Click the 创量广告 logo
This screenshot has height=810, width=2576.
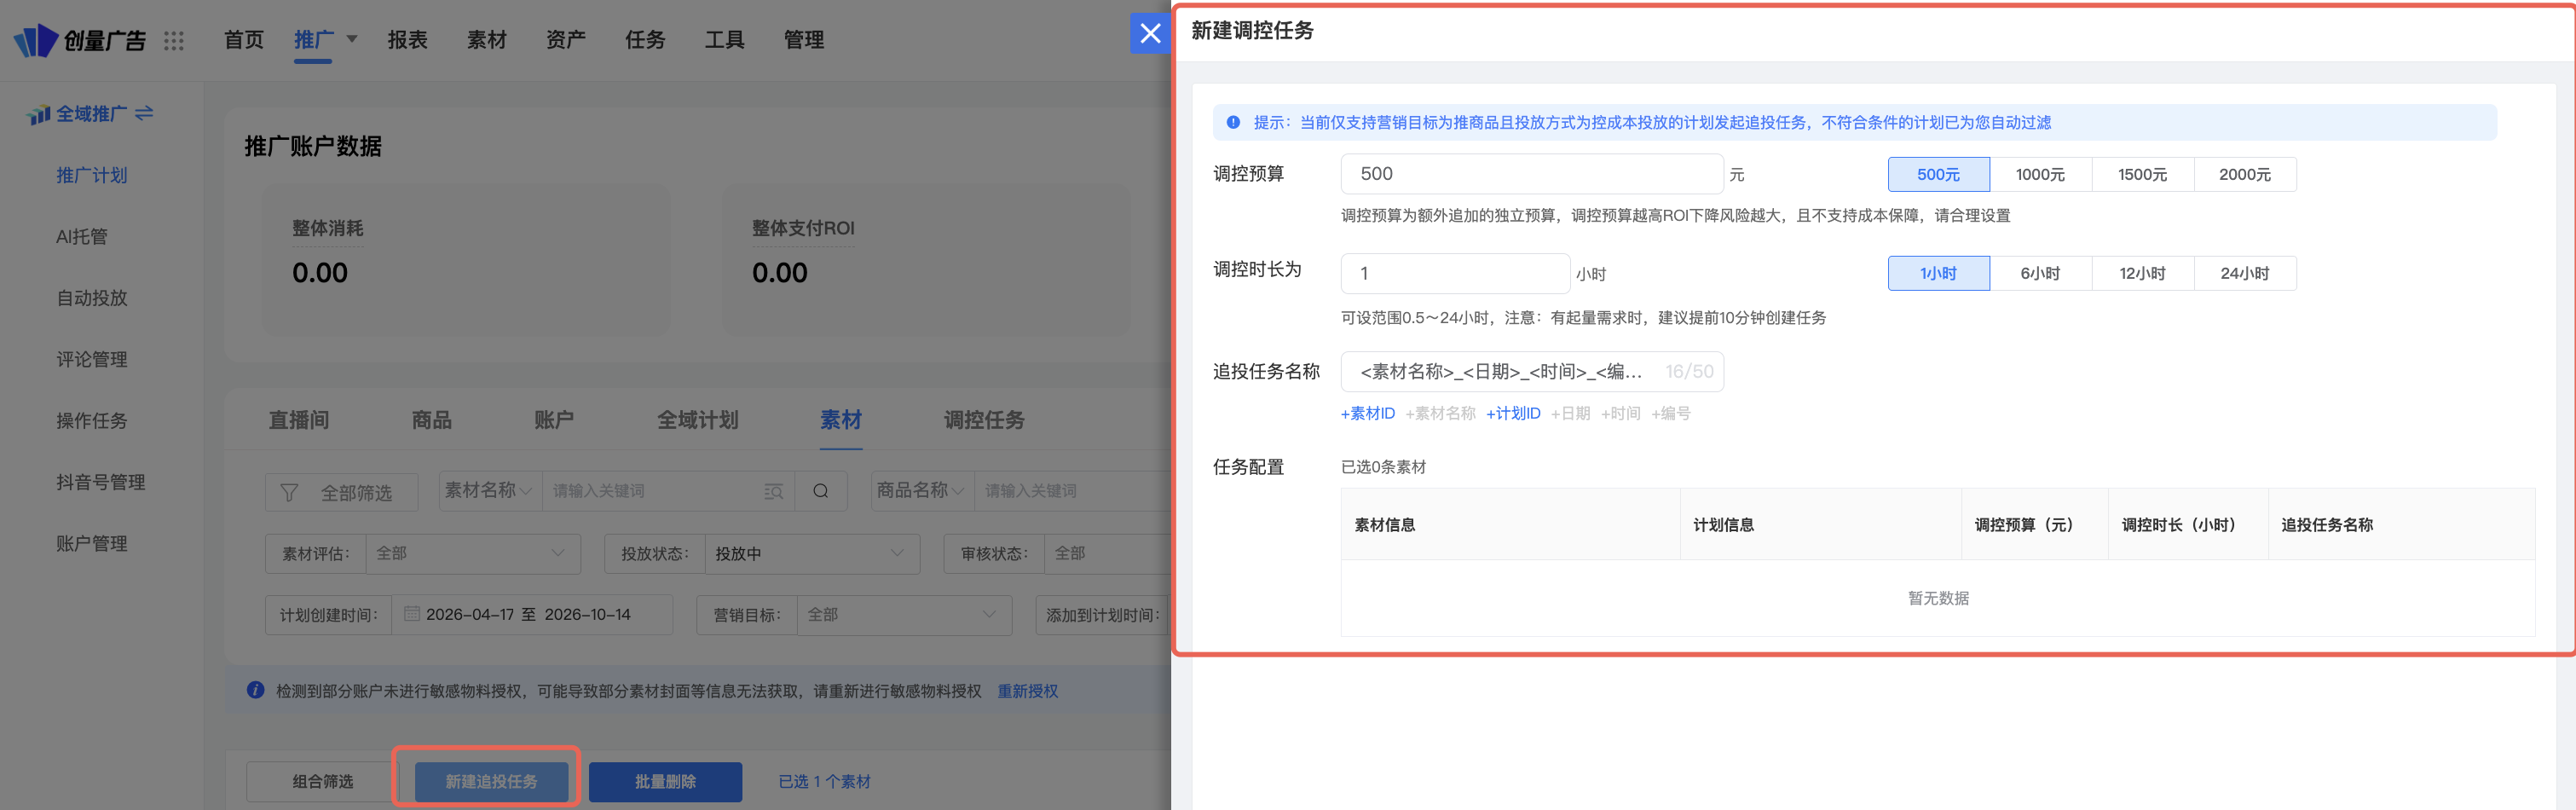[x=80, y=40]
